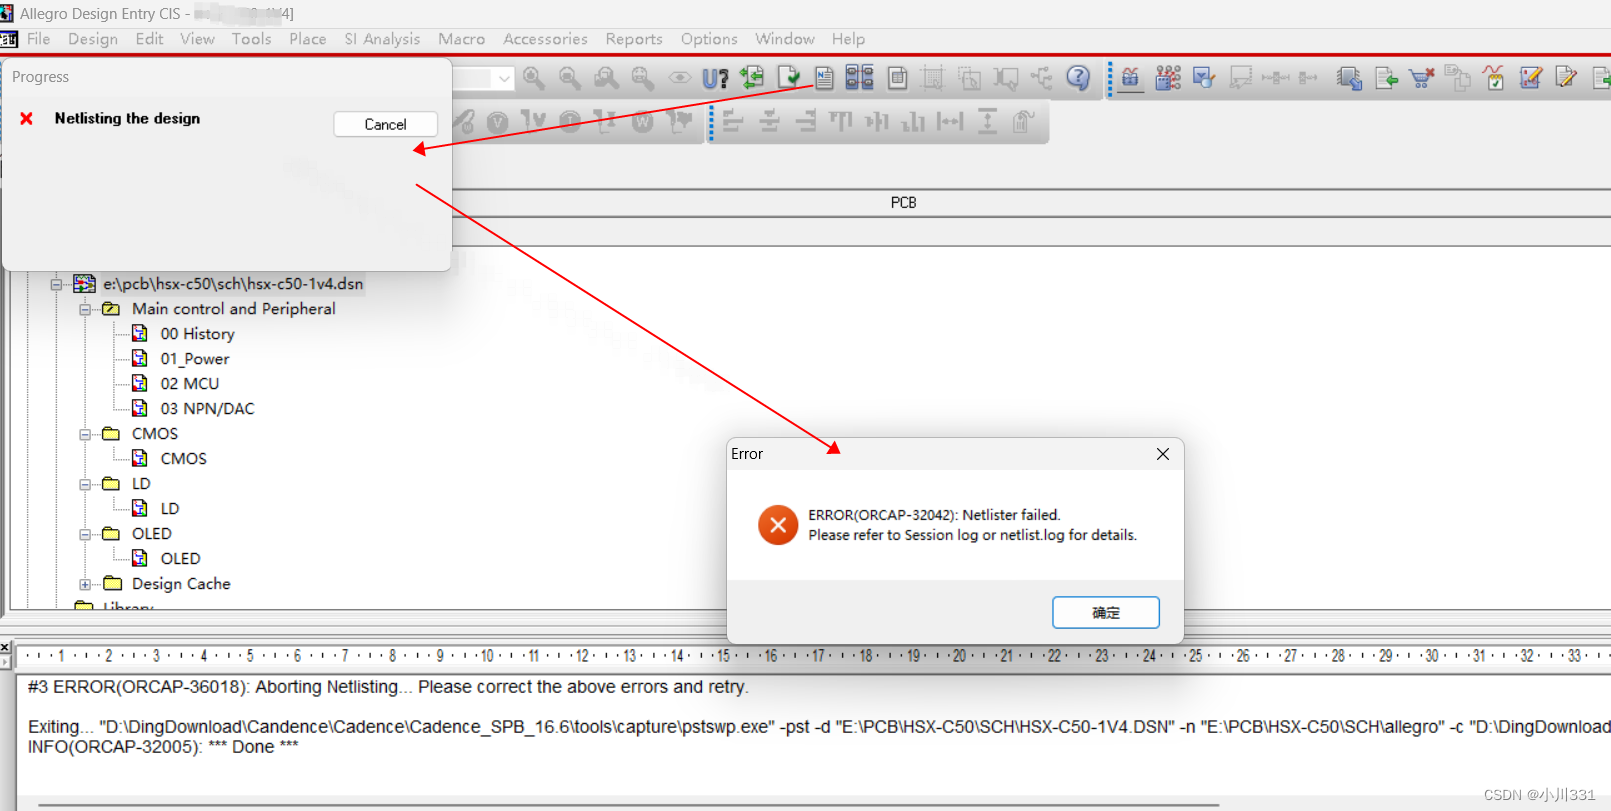Click the Zoom to All icon
The width and height of the screenshot is (1611, 811).
(642, 78)
